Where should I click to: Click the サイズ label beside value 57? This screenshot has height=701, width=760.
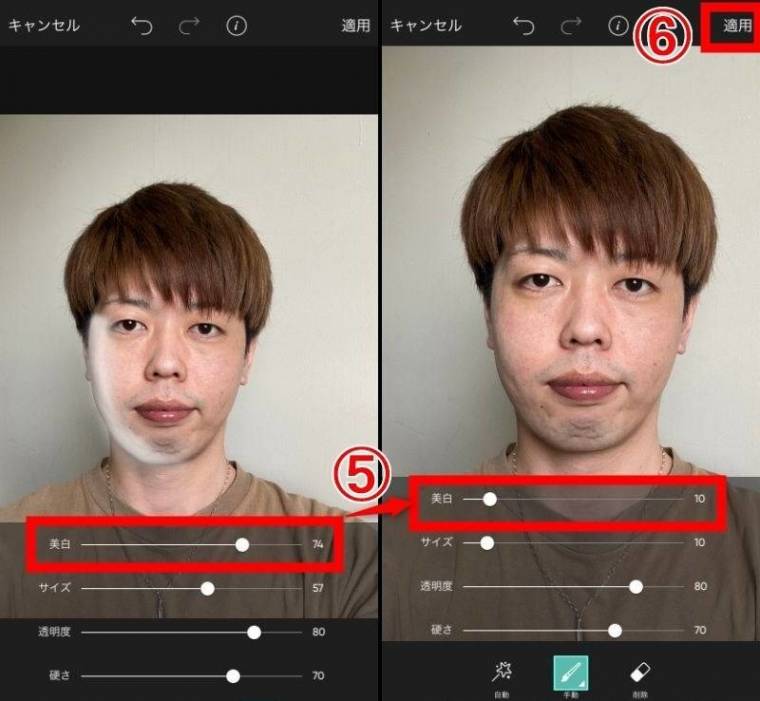tap(55, 588)
